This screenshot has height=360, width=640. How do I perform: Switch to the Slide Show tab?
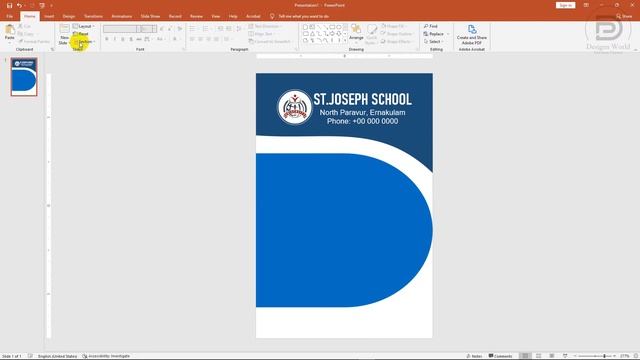[x=150, y=16]
